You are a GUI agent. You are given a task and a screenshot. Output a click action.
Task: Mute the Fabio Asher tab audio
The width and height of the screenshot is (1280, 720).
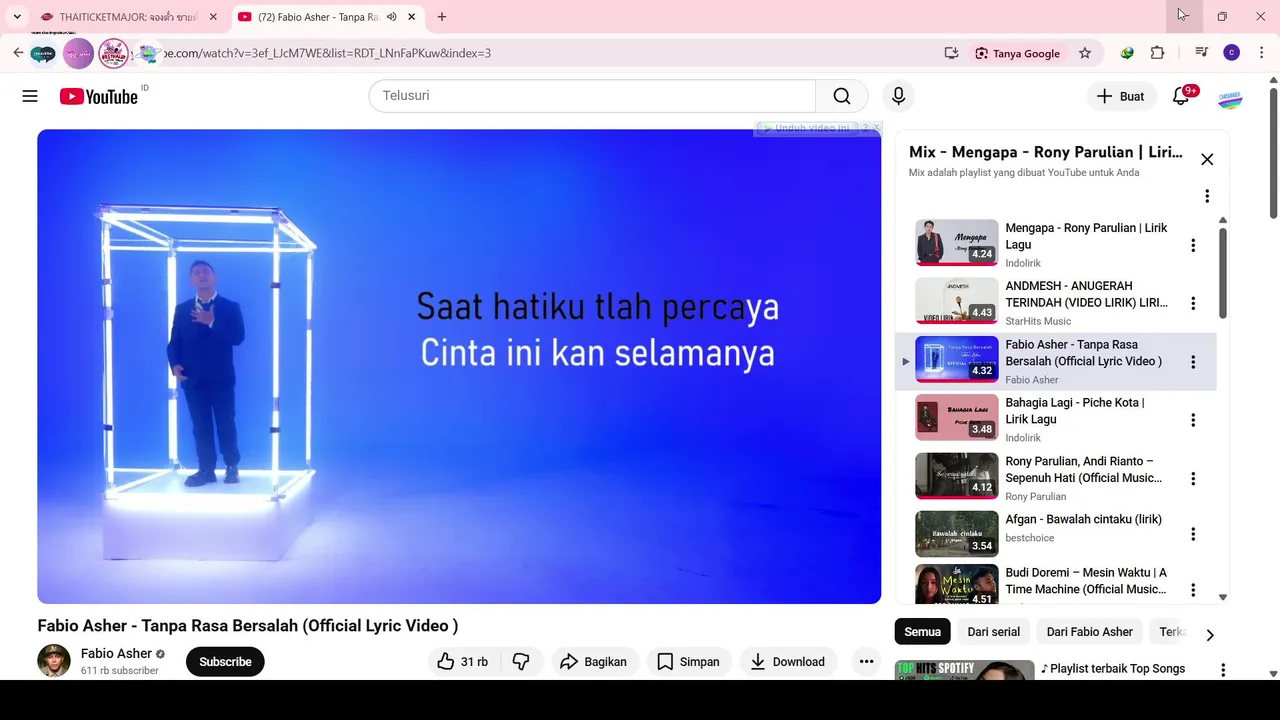pyautogui.click(x=391, y=17)
